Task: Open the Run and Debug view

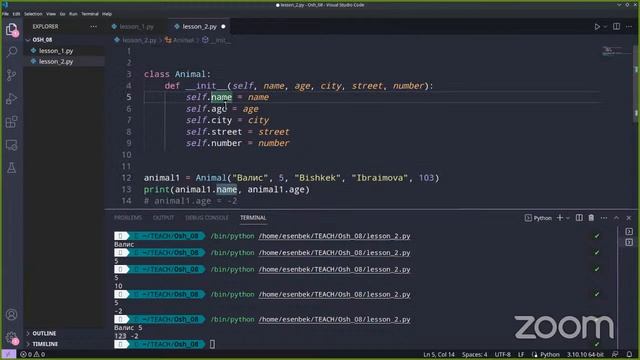Action: (11, 98)
